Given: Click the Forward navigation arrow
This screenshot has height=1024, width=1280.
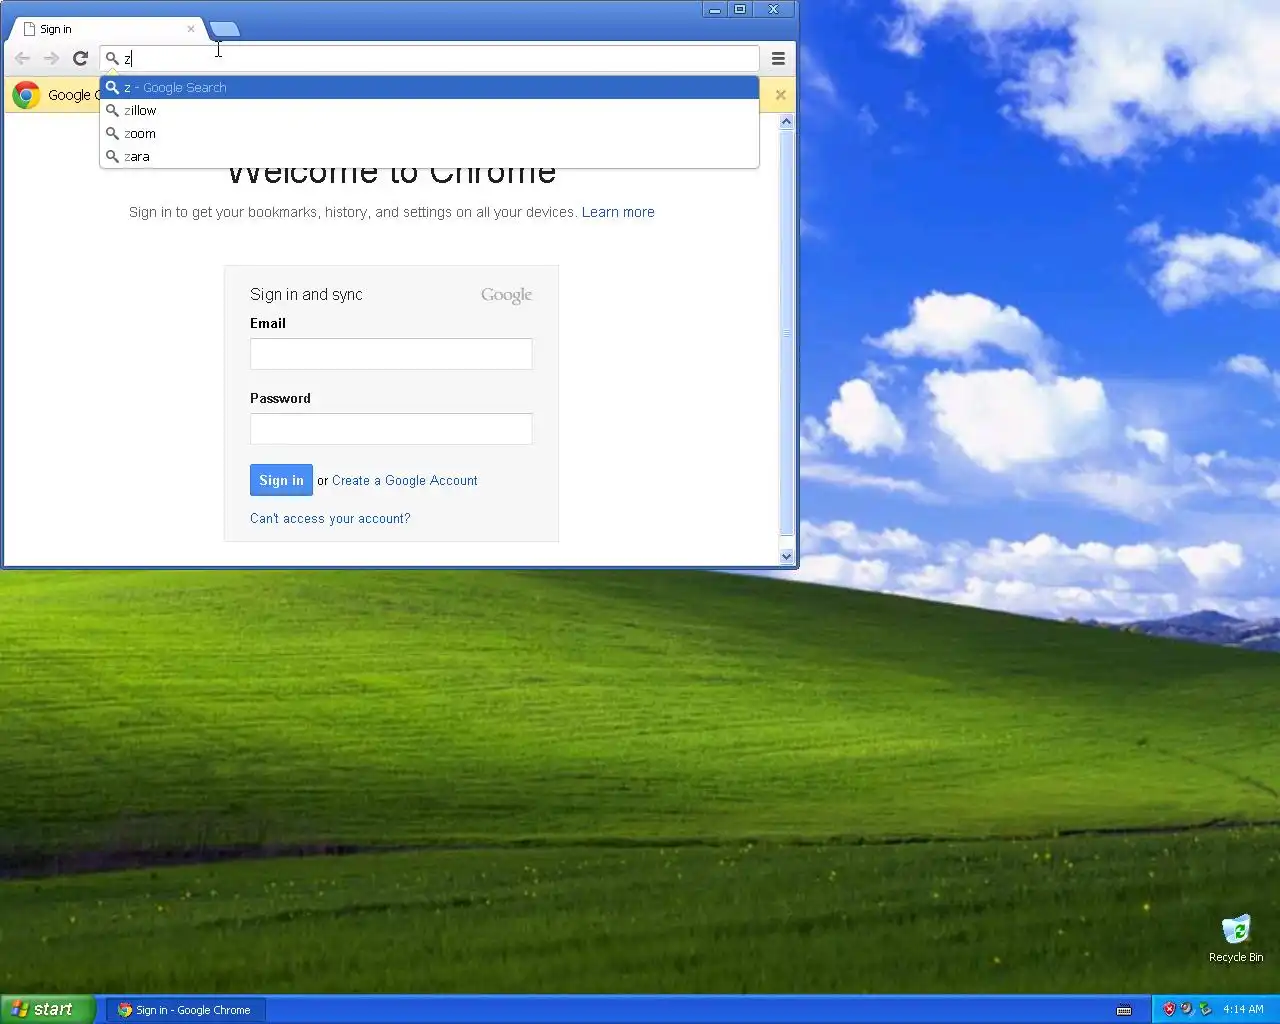Looking at the screenshot, I should [x=51, y=58].
